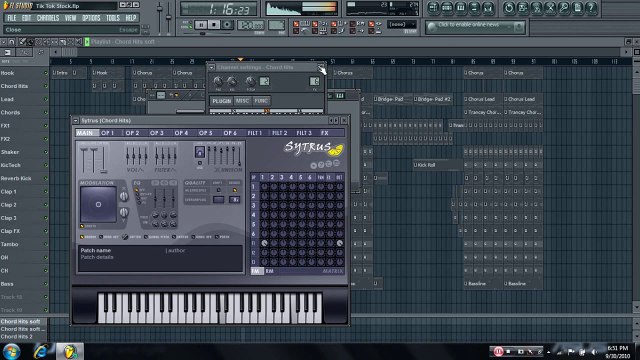Select the RM mode in Sytrus matrix
Screen dimensions: 640x360
pyautogui.click(x=269, y=271)
